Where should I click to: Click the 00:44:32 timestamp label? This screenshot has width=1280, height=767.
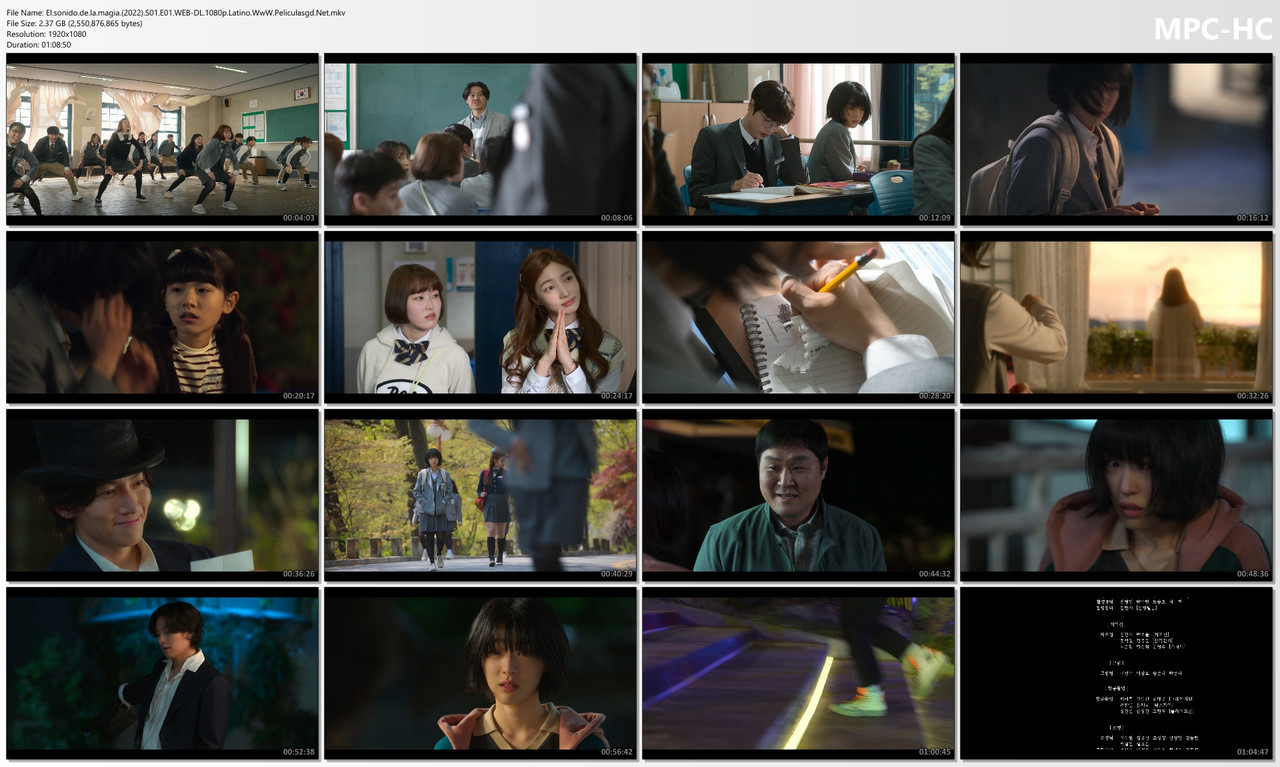pyautogui.click(x=934, y=574)
